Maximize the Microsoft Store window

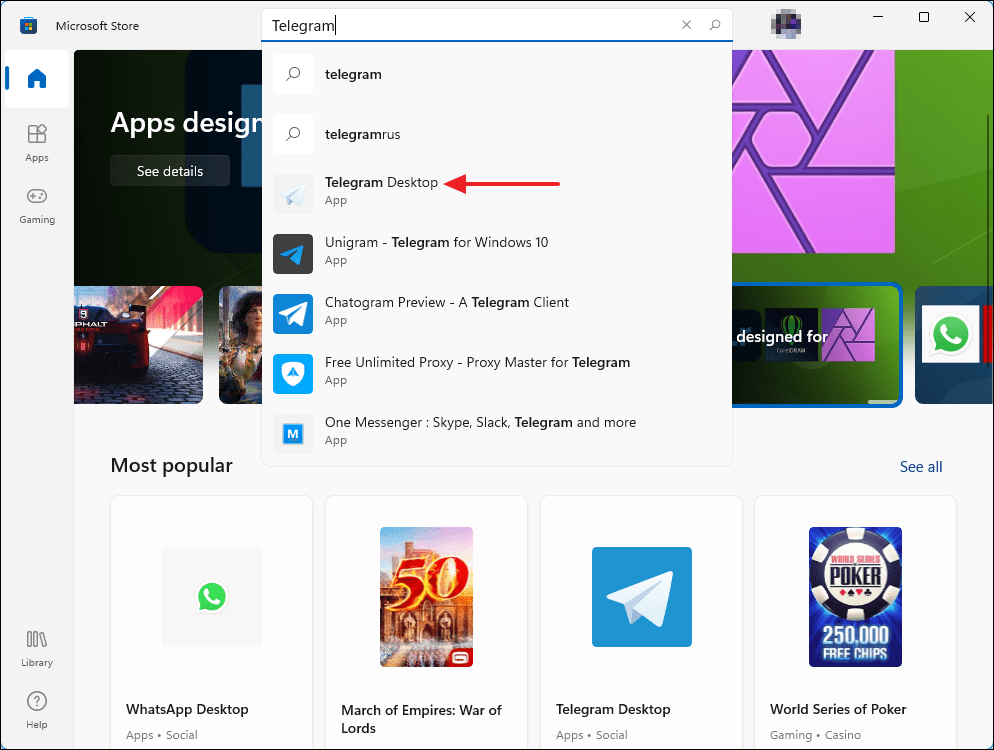(924, 17)
